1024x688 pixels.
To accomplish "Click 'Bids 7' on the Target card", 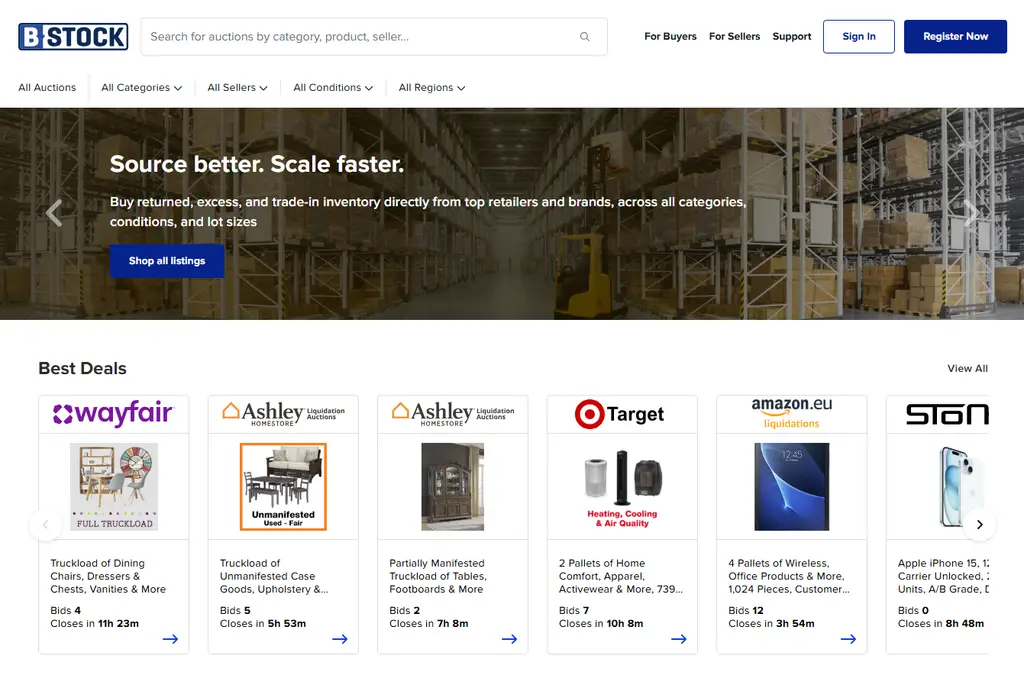I will (573, 610).
